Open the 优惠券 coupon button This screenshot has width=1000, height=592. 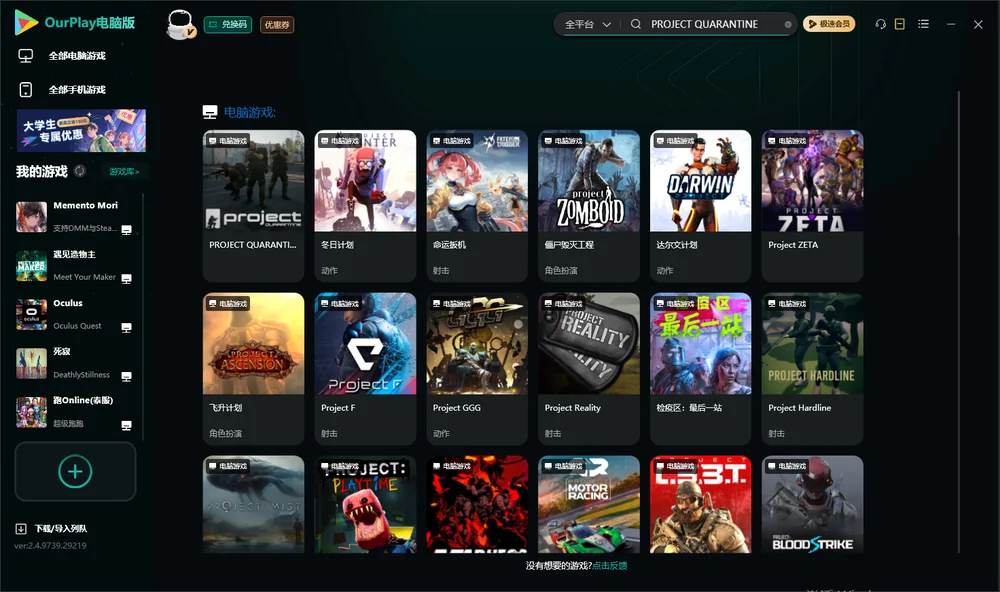point(277,25)
